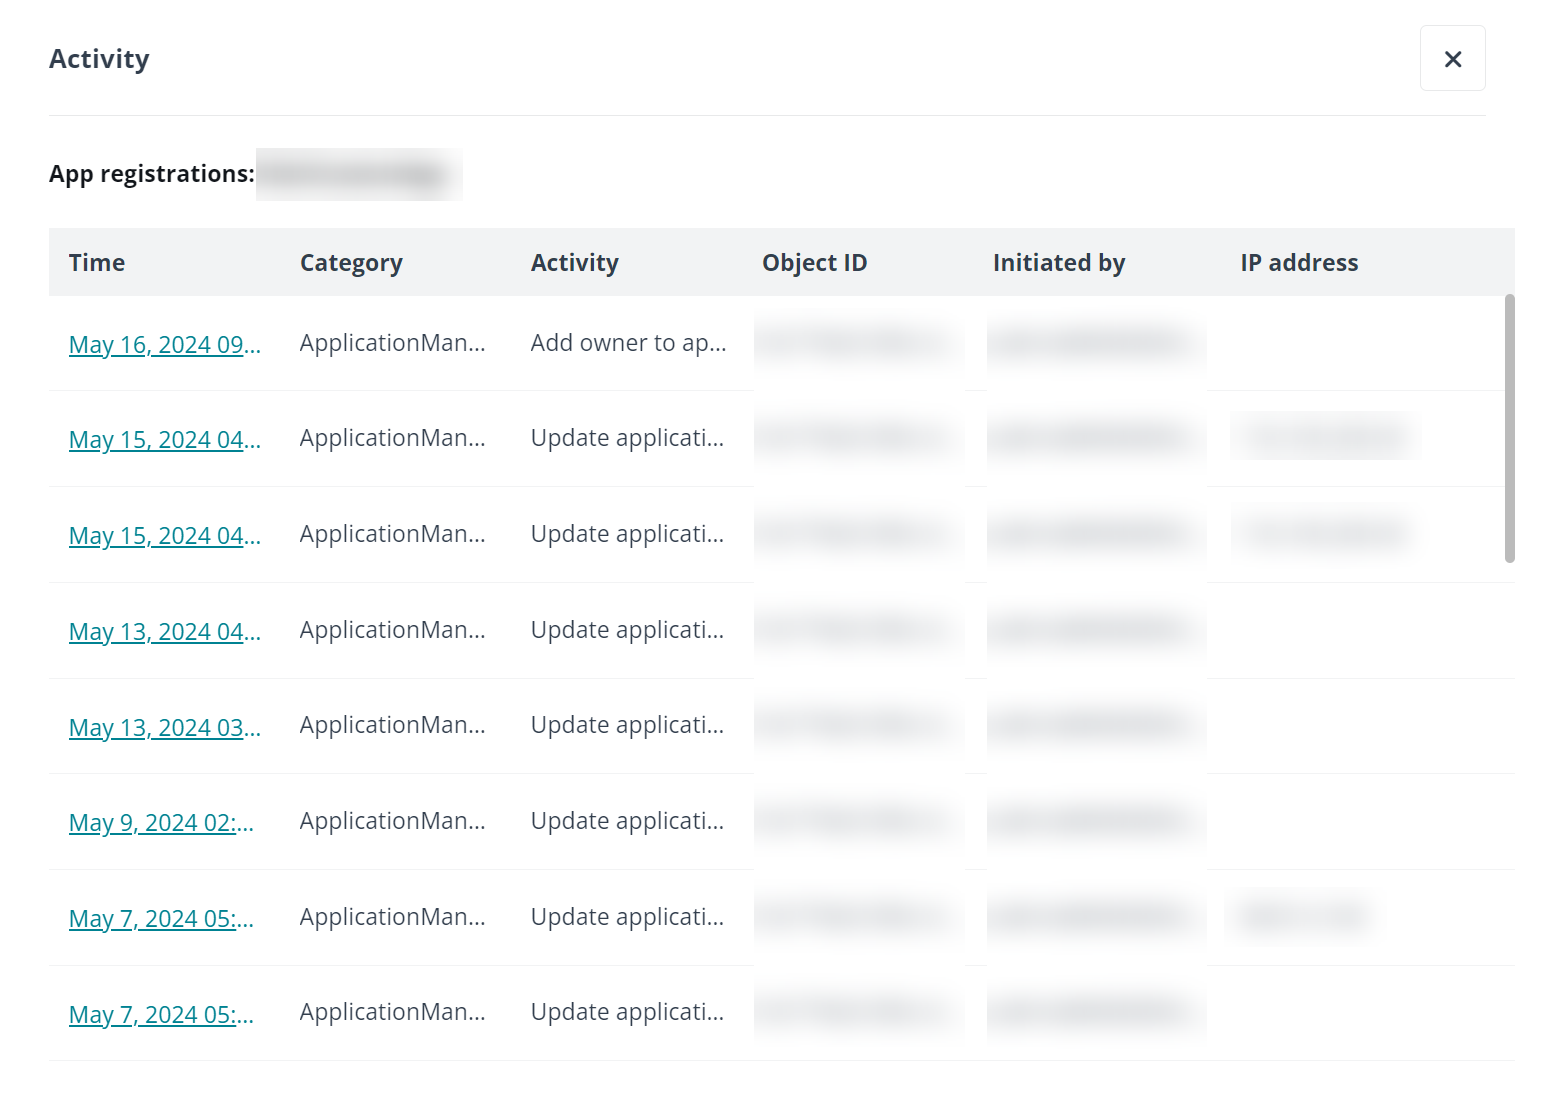The image size is (1551, 1119).
Task: Click the Initiated by column header
Action: tap(1058, 263)
